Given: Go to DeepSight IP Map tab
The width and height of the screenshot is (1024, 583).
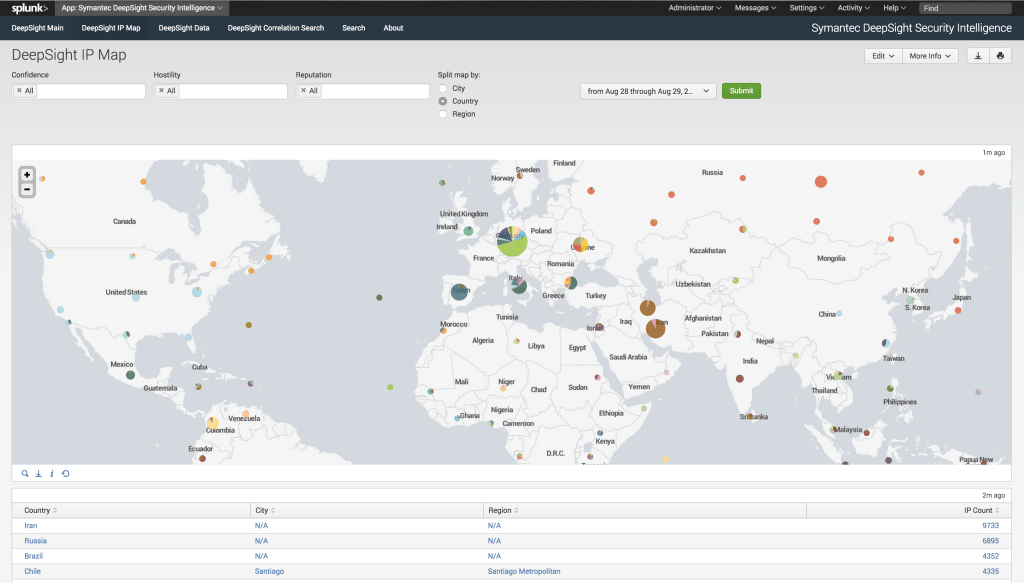Looking at the screenshot, I should click(x=111, y=28).
